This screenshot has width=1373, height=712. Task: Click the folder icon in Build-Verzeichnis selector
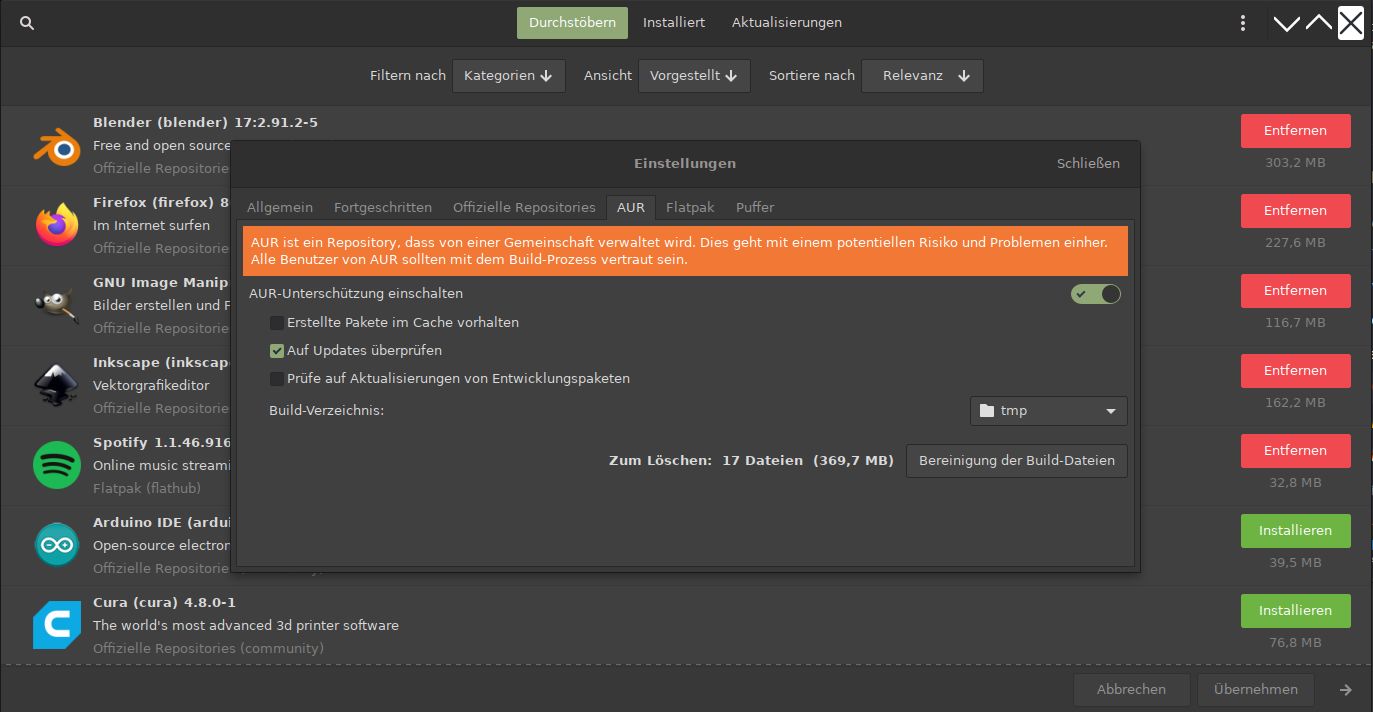coord(987,411)
